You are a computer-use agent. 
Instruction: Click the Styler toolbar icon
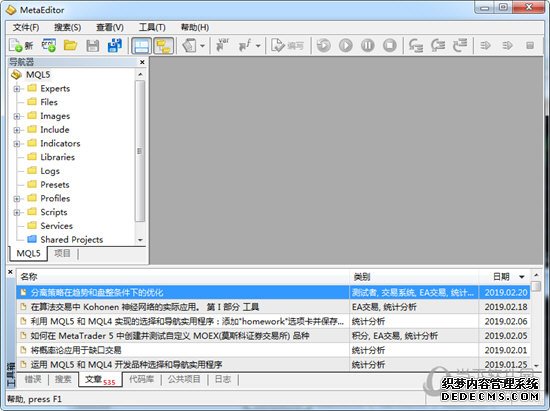click(189, 46)
